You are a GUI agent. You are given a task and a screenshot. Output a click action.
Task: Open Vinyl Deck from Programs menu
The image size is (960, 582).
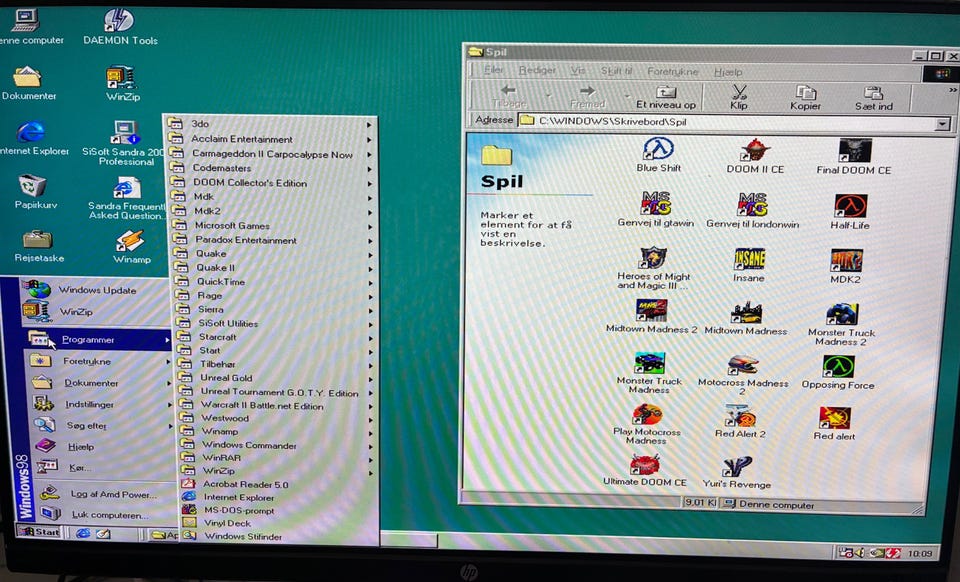pos(279,523)
